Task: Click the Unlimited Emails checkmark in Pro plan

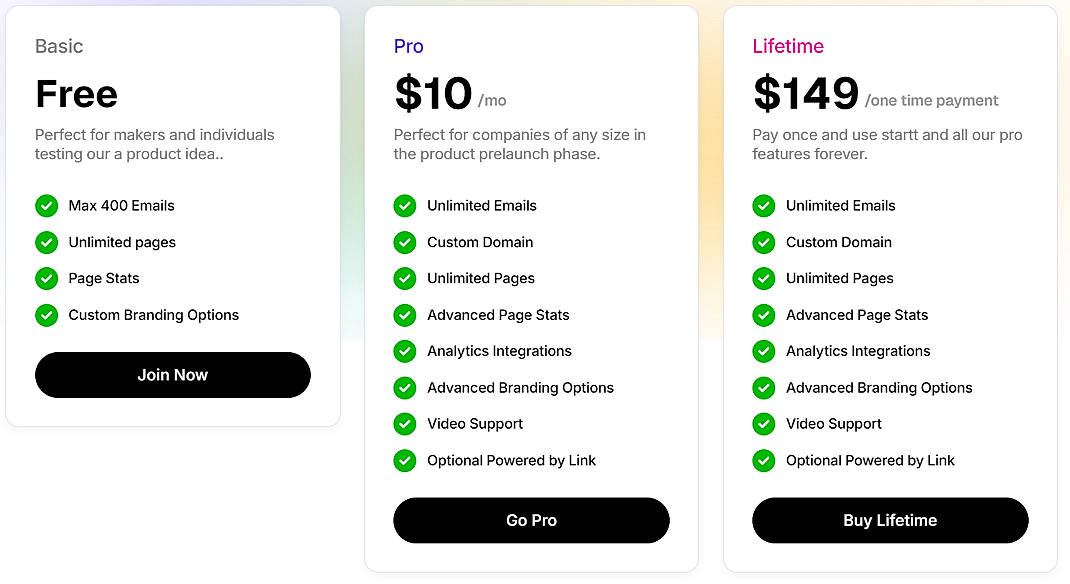Action: pyautogui.click(x=405, y=205)
